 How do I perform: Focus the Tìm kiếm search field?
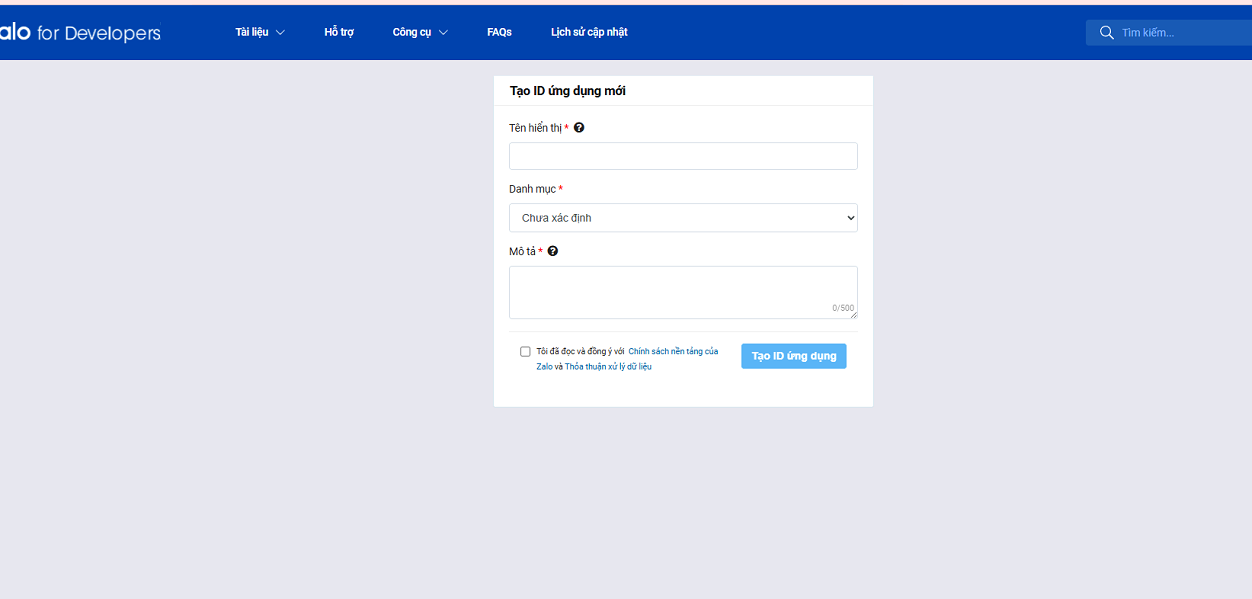point(1180,32)
